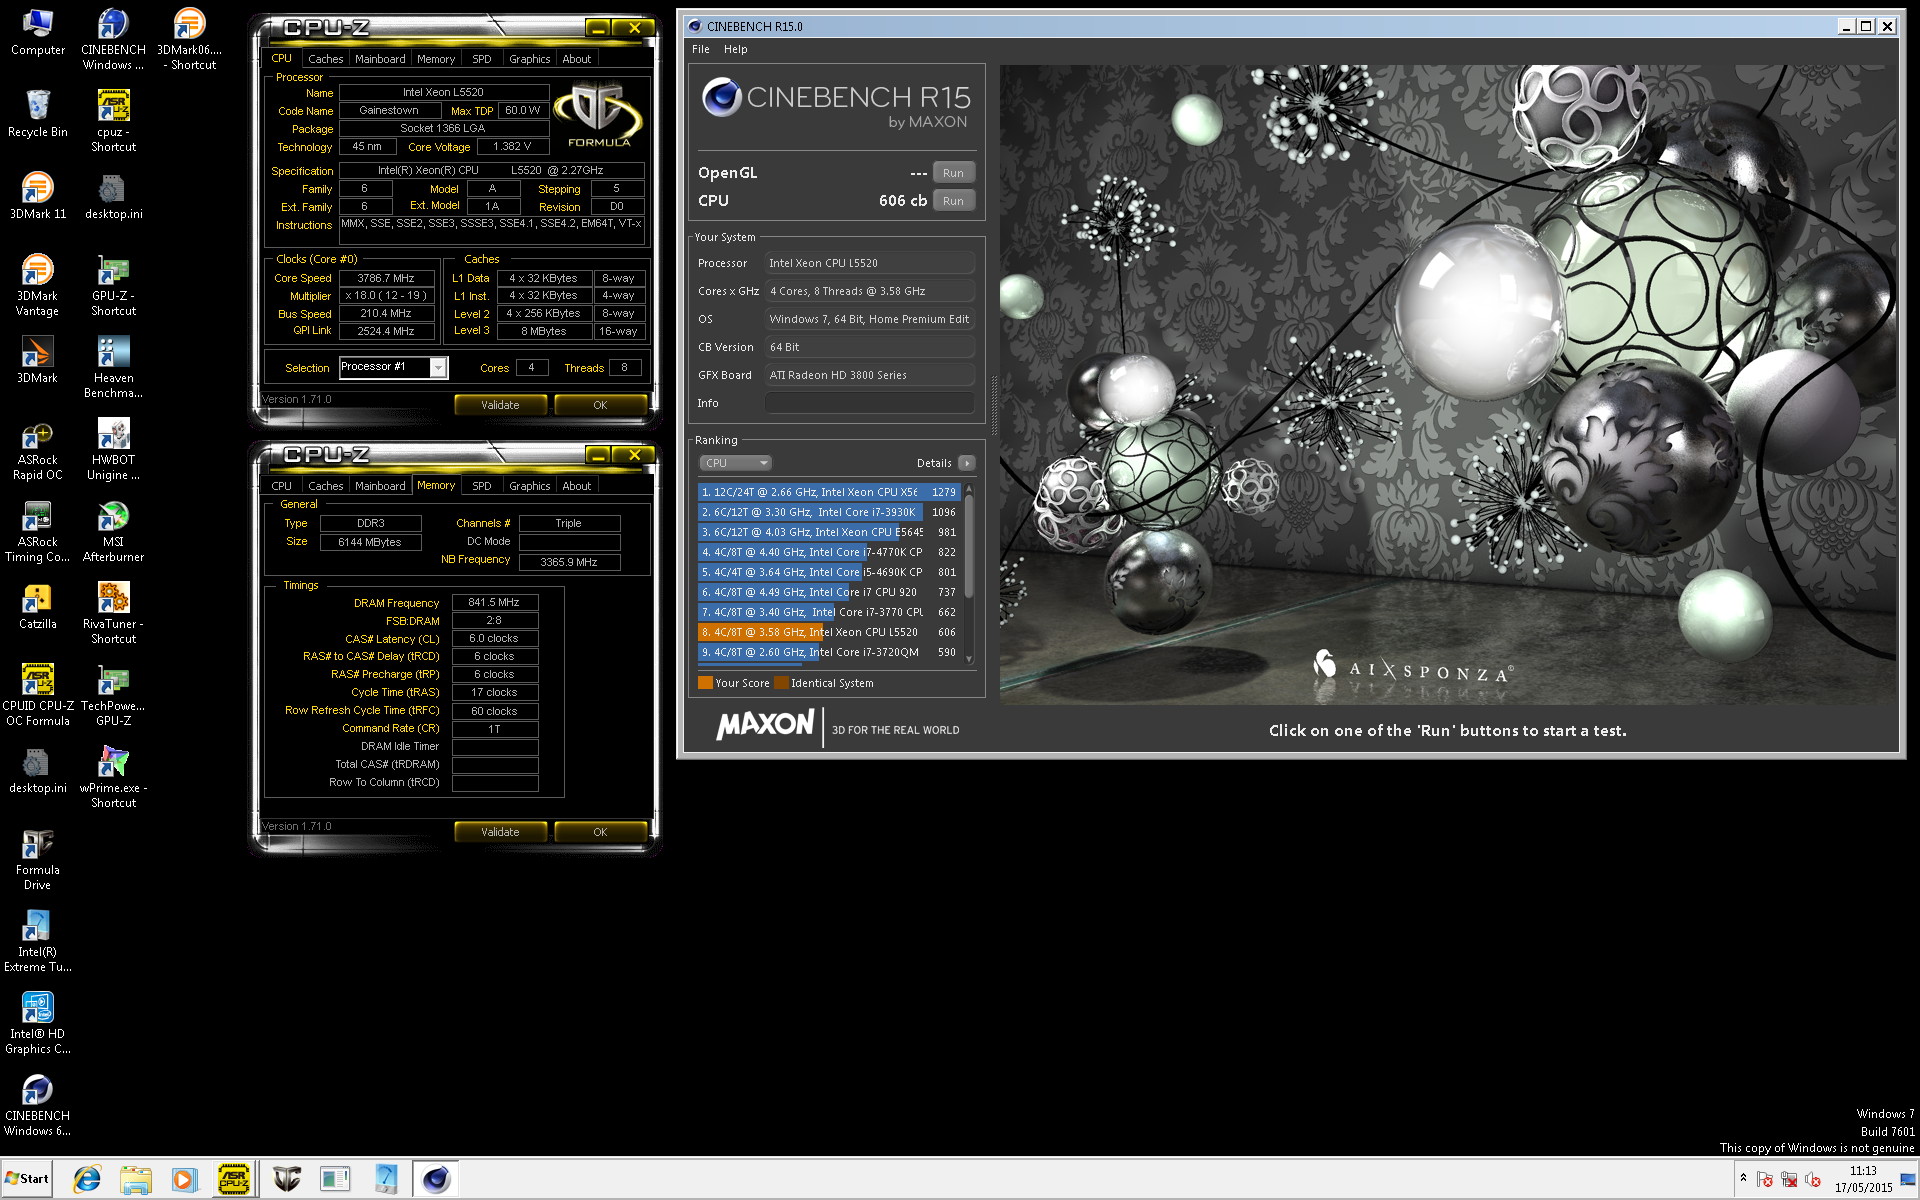
Task: Open the wPrime.exe shortcut icon
Action: click(113, 778)
